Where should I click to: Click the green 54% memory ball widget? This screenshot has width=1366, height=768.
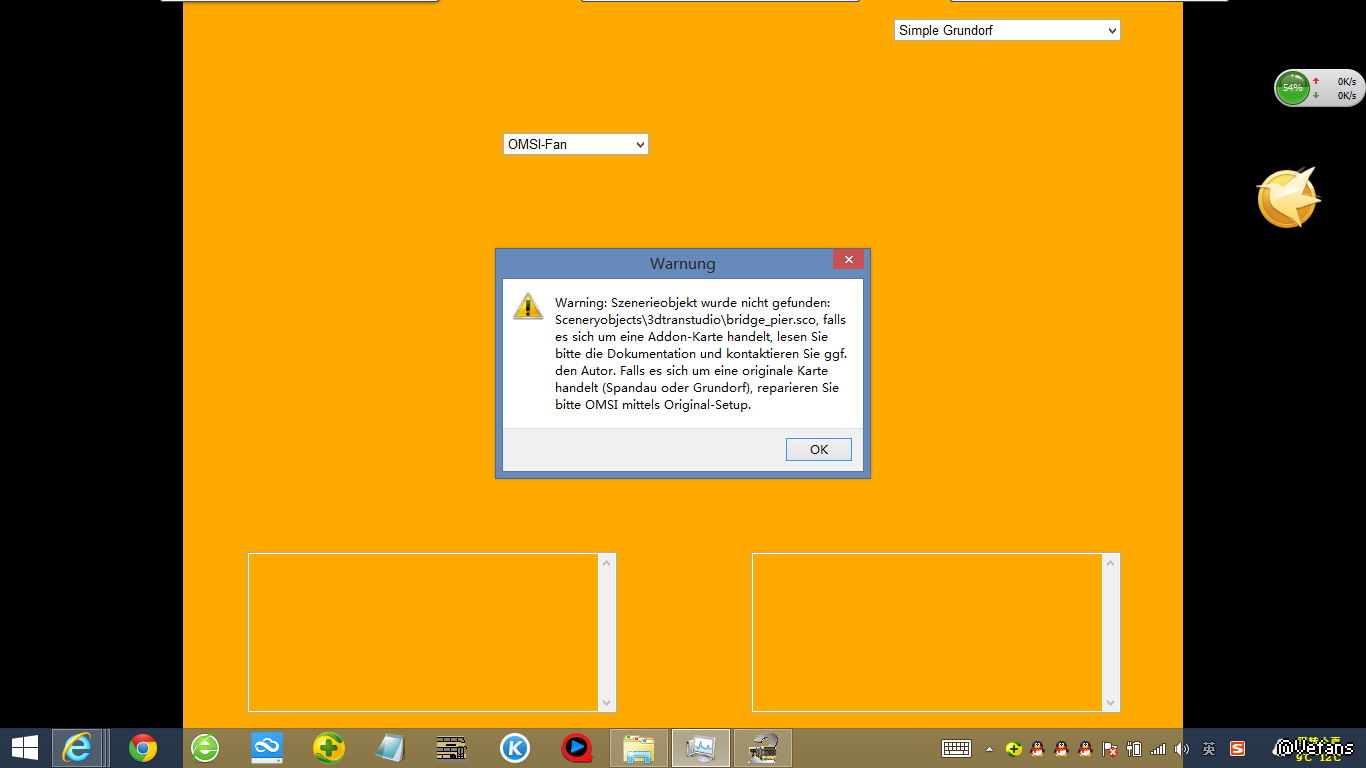pyautogui.click(x=1293, y=88)
